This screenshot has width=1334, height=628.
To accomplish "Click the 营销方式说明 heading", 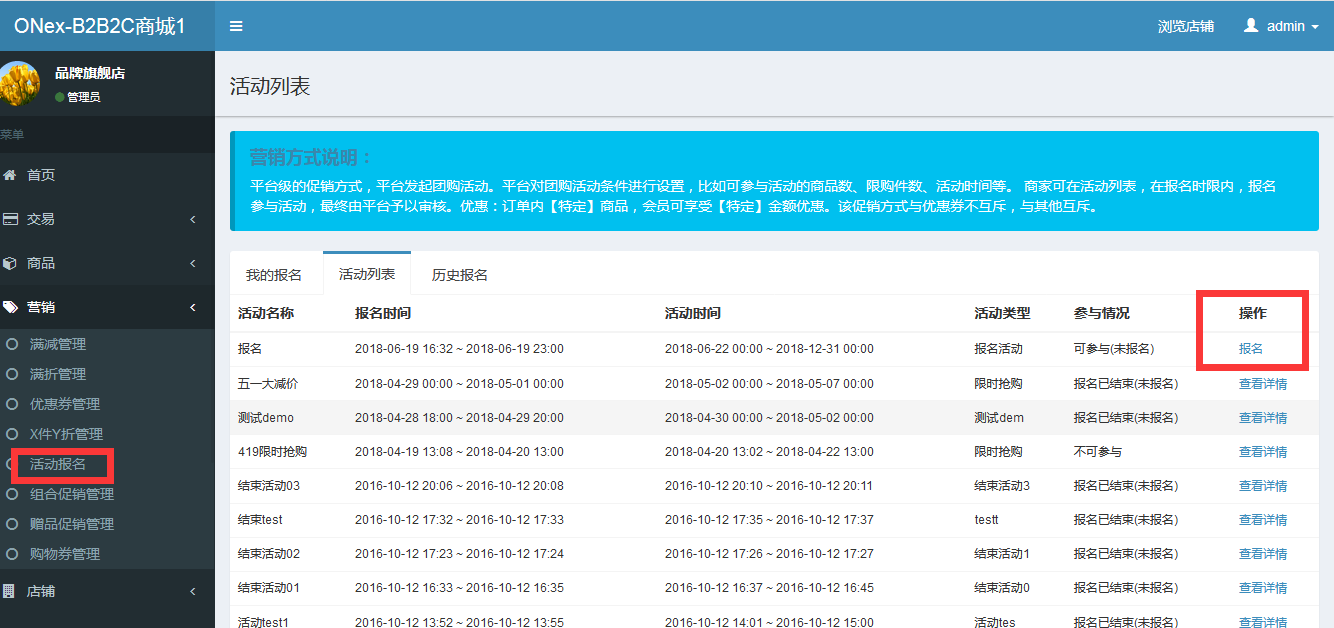I will click(311, 158).
